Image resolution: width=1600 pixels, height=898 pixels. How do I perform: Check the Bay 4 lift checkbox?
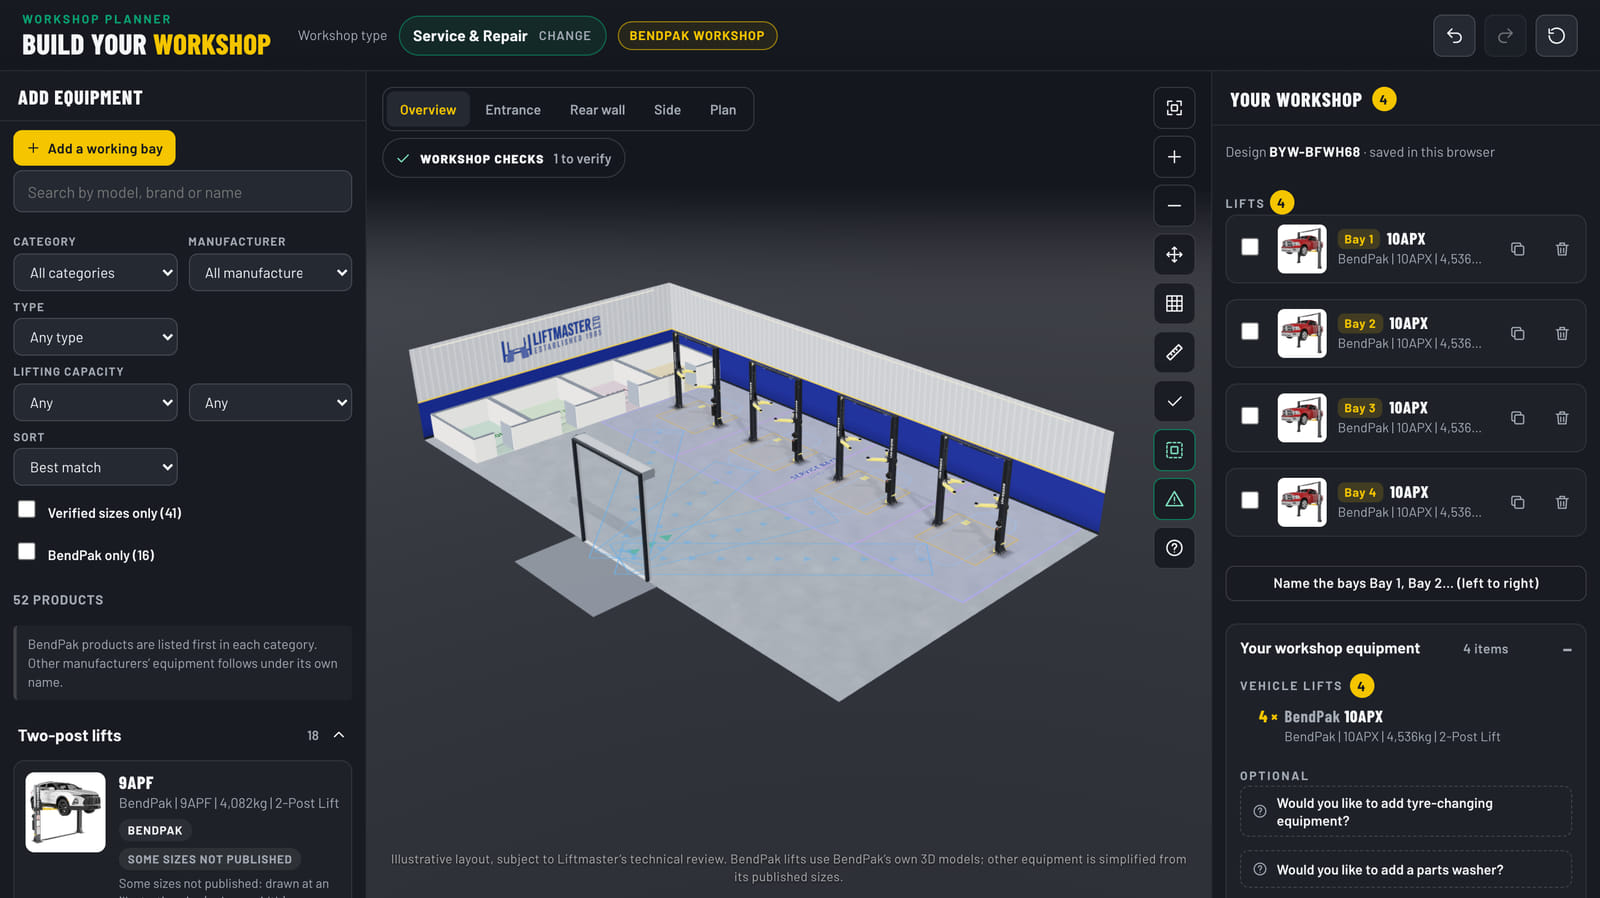1250,500
